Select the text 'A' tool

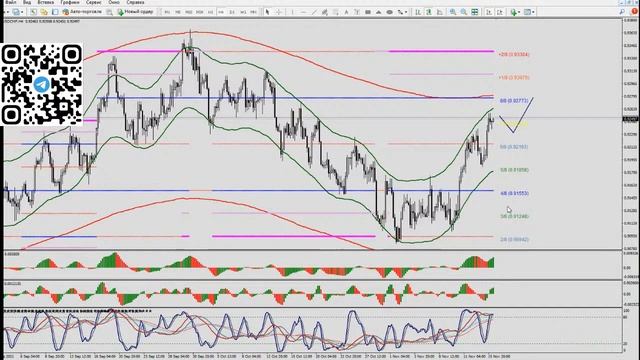346,12
